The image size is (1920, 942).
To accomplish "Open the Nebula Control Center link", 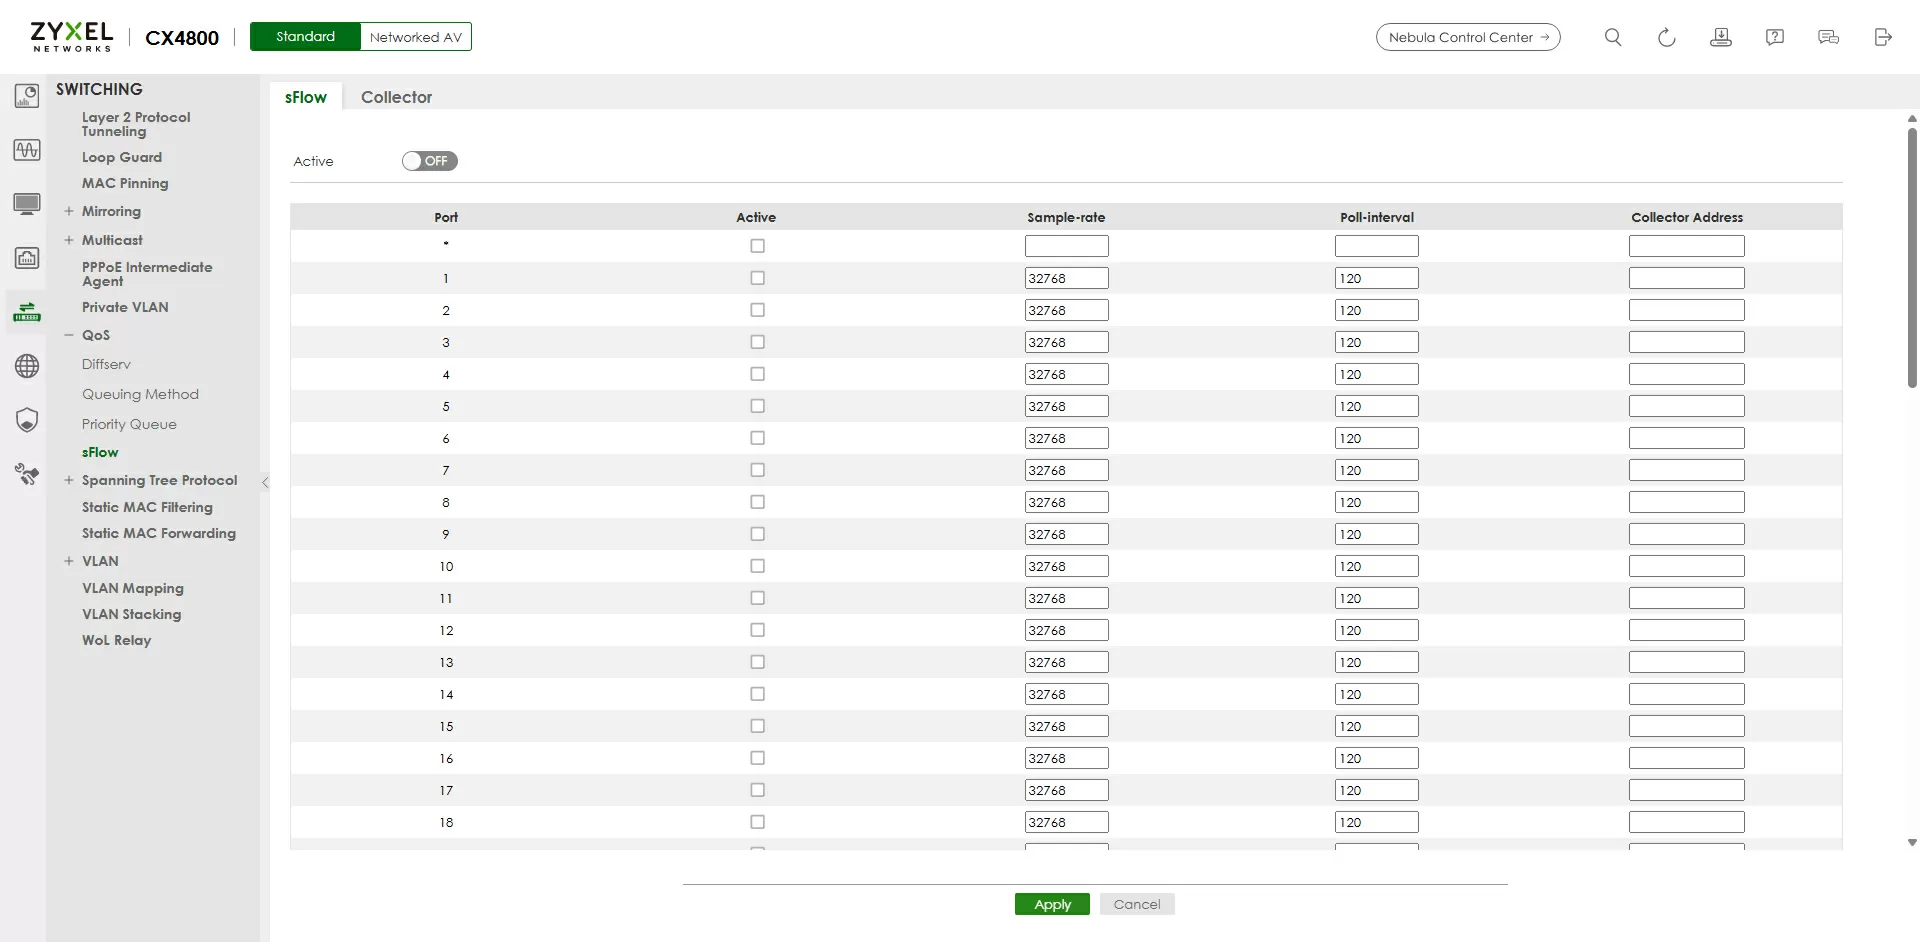I will coord(1467,37).
